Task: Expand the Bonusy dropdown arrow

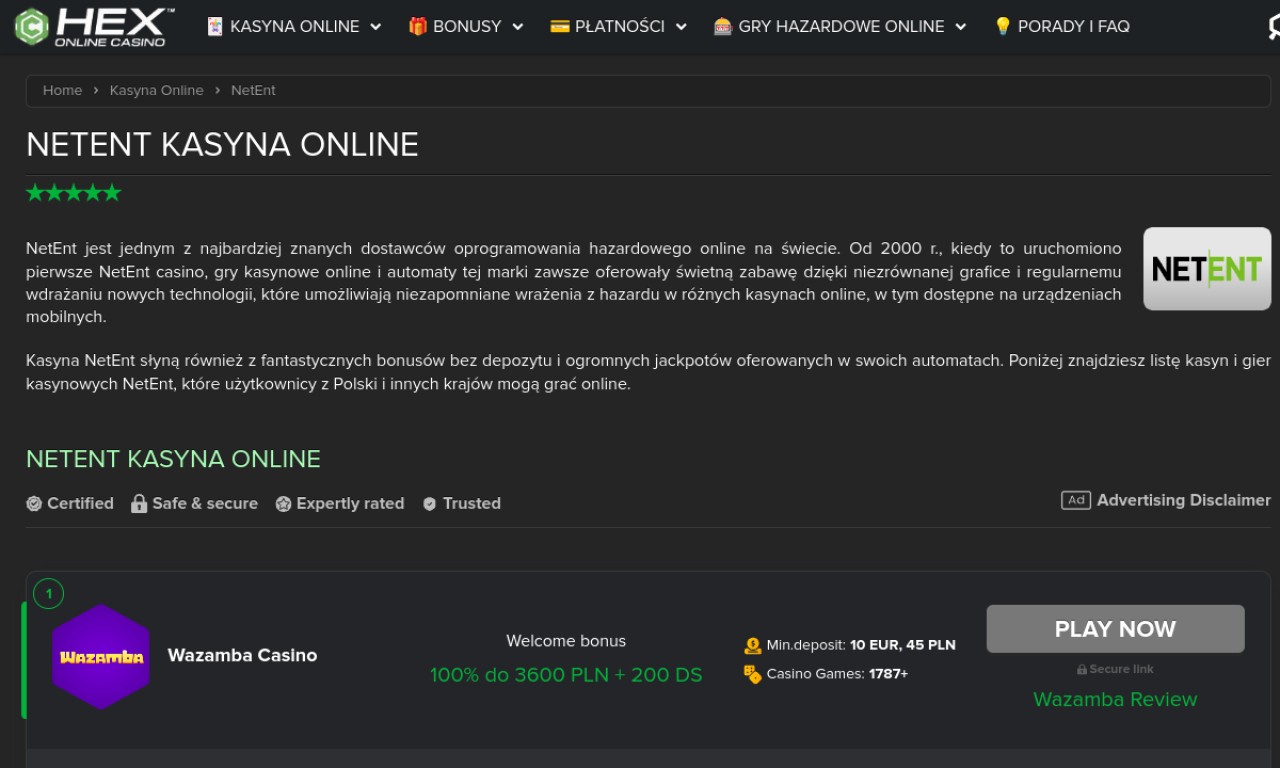Action: click(518, 27)
